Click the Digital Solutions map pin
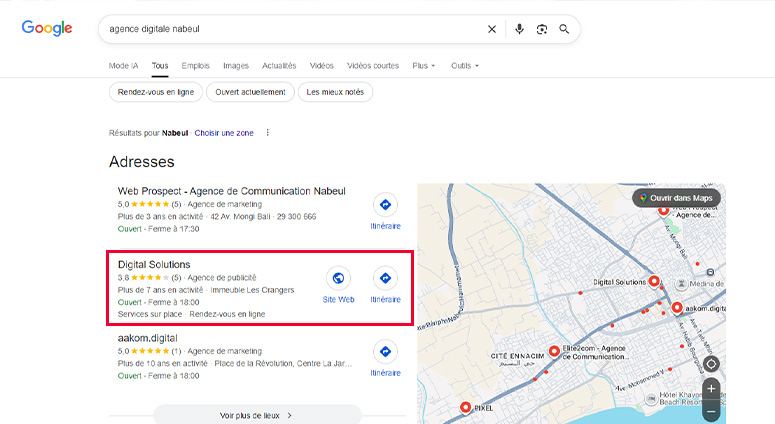This screenshot has height=424, width=775. point(654,281)
